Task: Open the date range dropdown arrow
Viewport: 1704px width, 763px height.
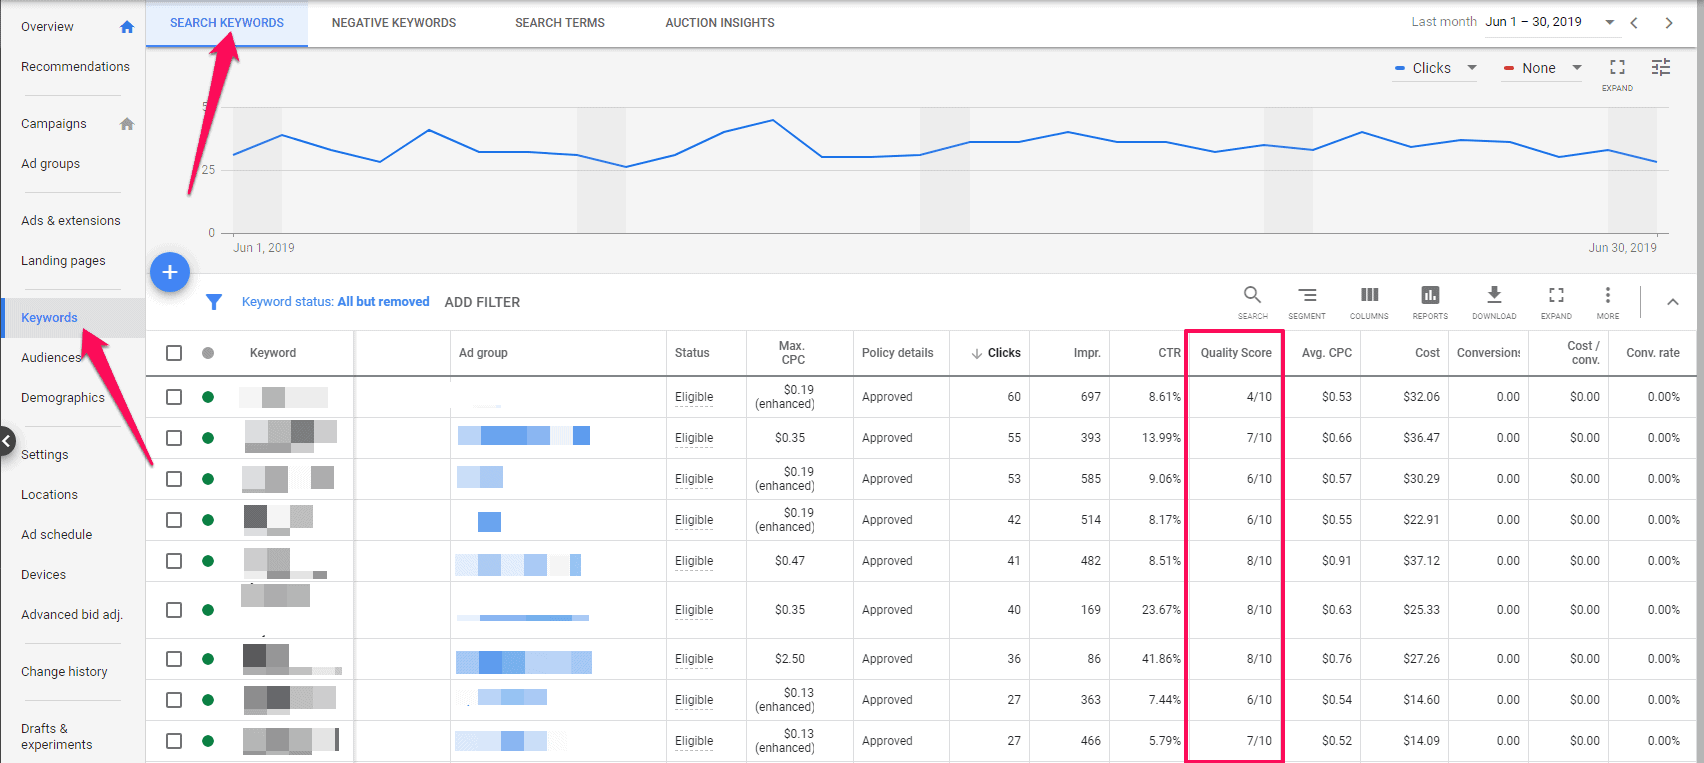Action: (x=1610, y=22)
